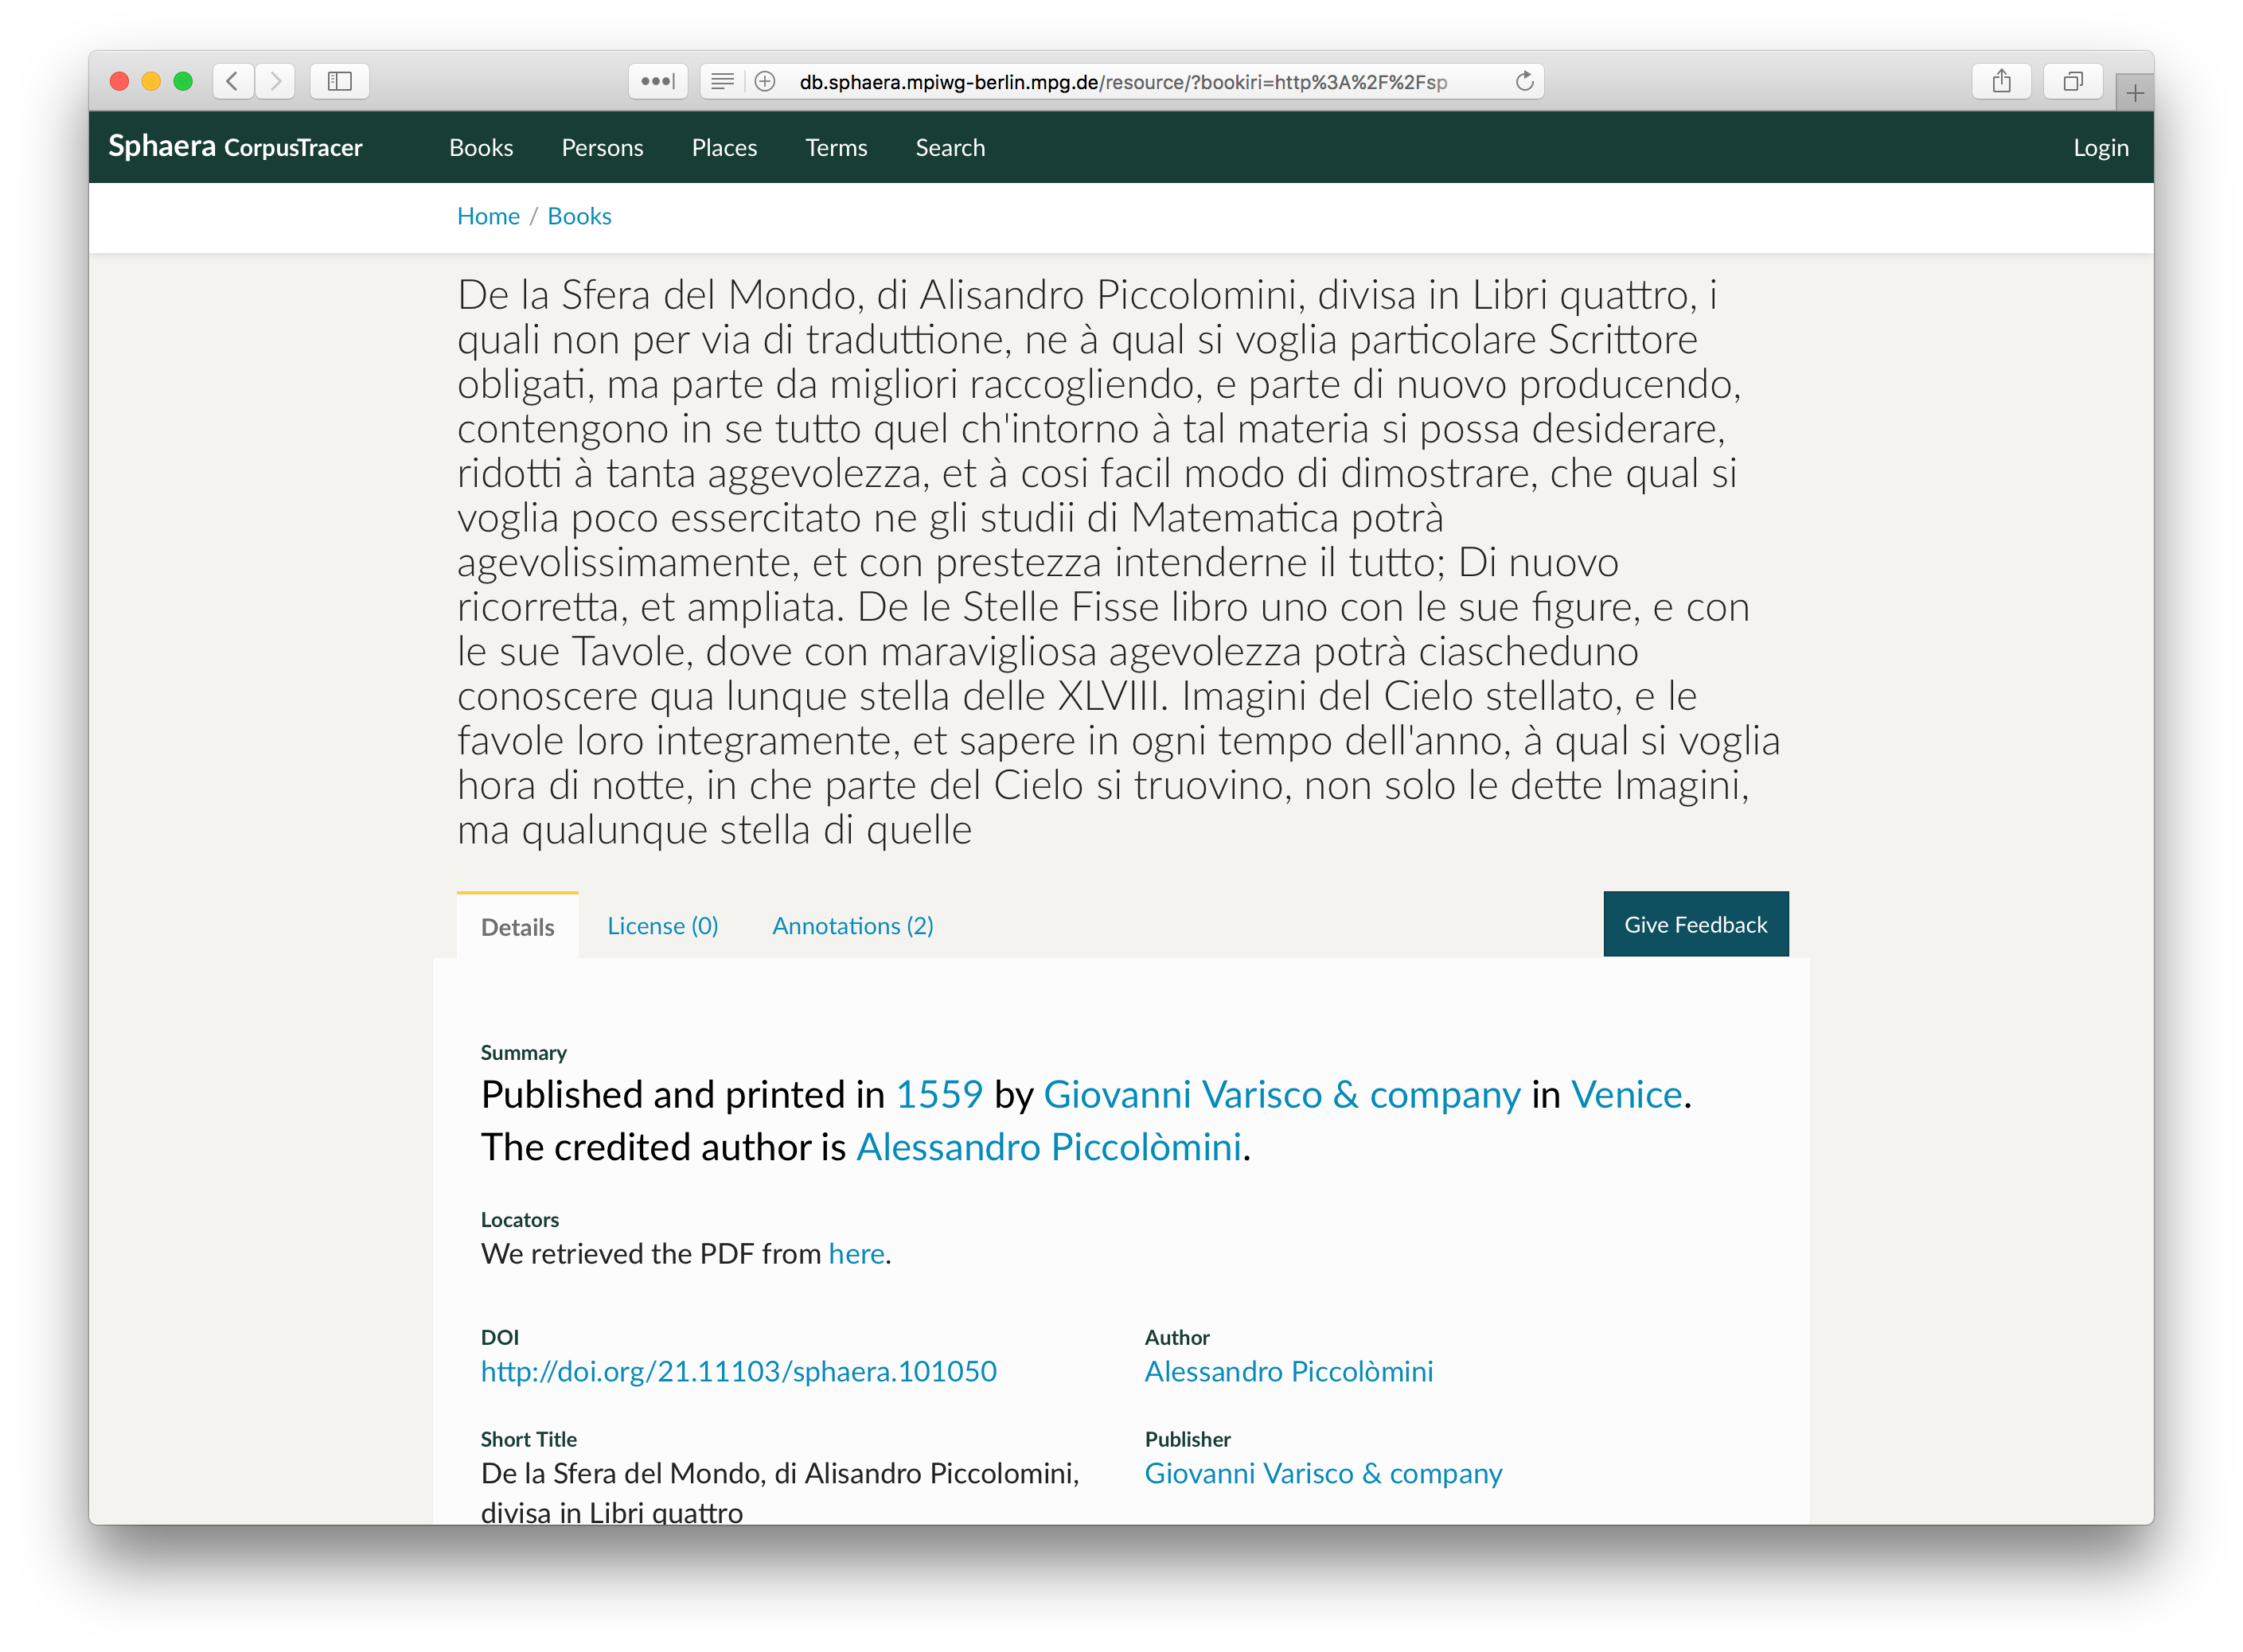Image resolution: width=2243 pixels, height=1652 pixels.
Task: Follow the 1559 year link
Action: pyautogui.click(x=939, y=1095)
